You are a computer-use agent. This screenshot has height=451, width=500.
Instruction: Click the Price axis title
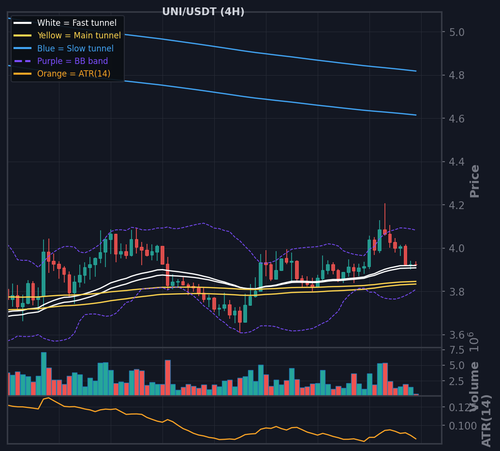(474, 181)
